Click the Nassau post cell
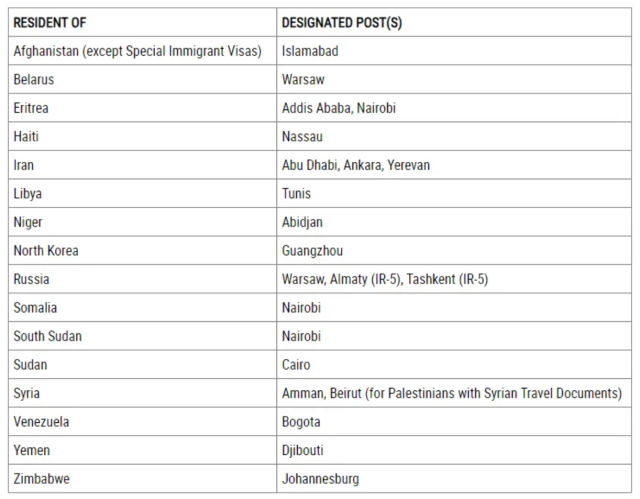Screen dimensions: 640x499 (454, 137)
